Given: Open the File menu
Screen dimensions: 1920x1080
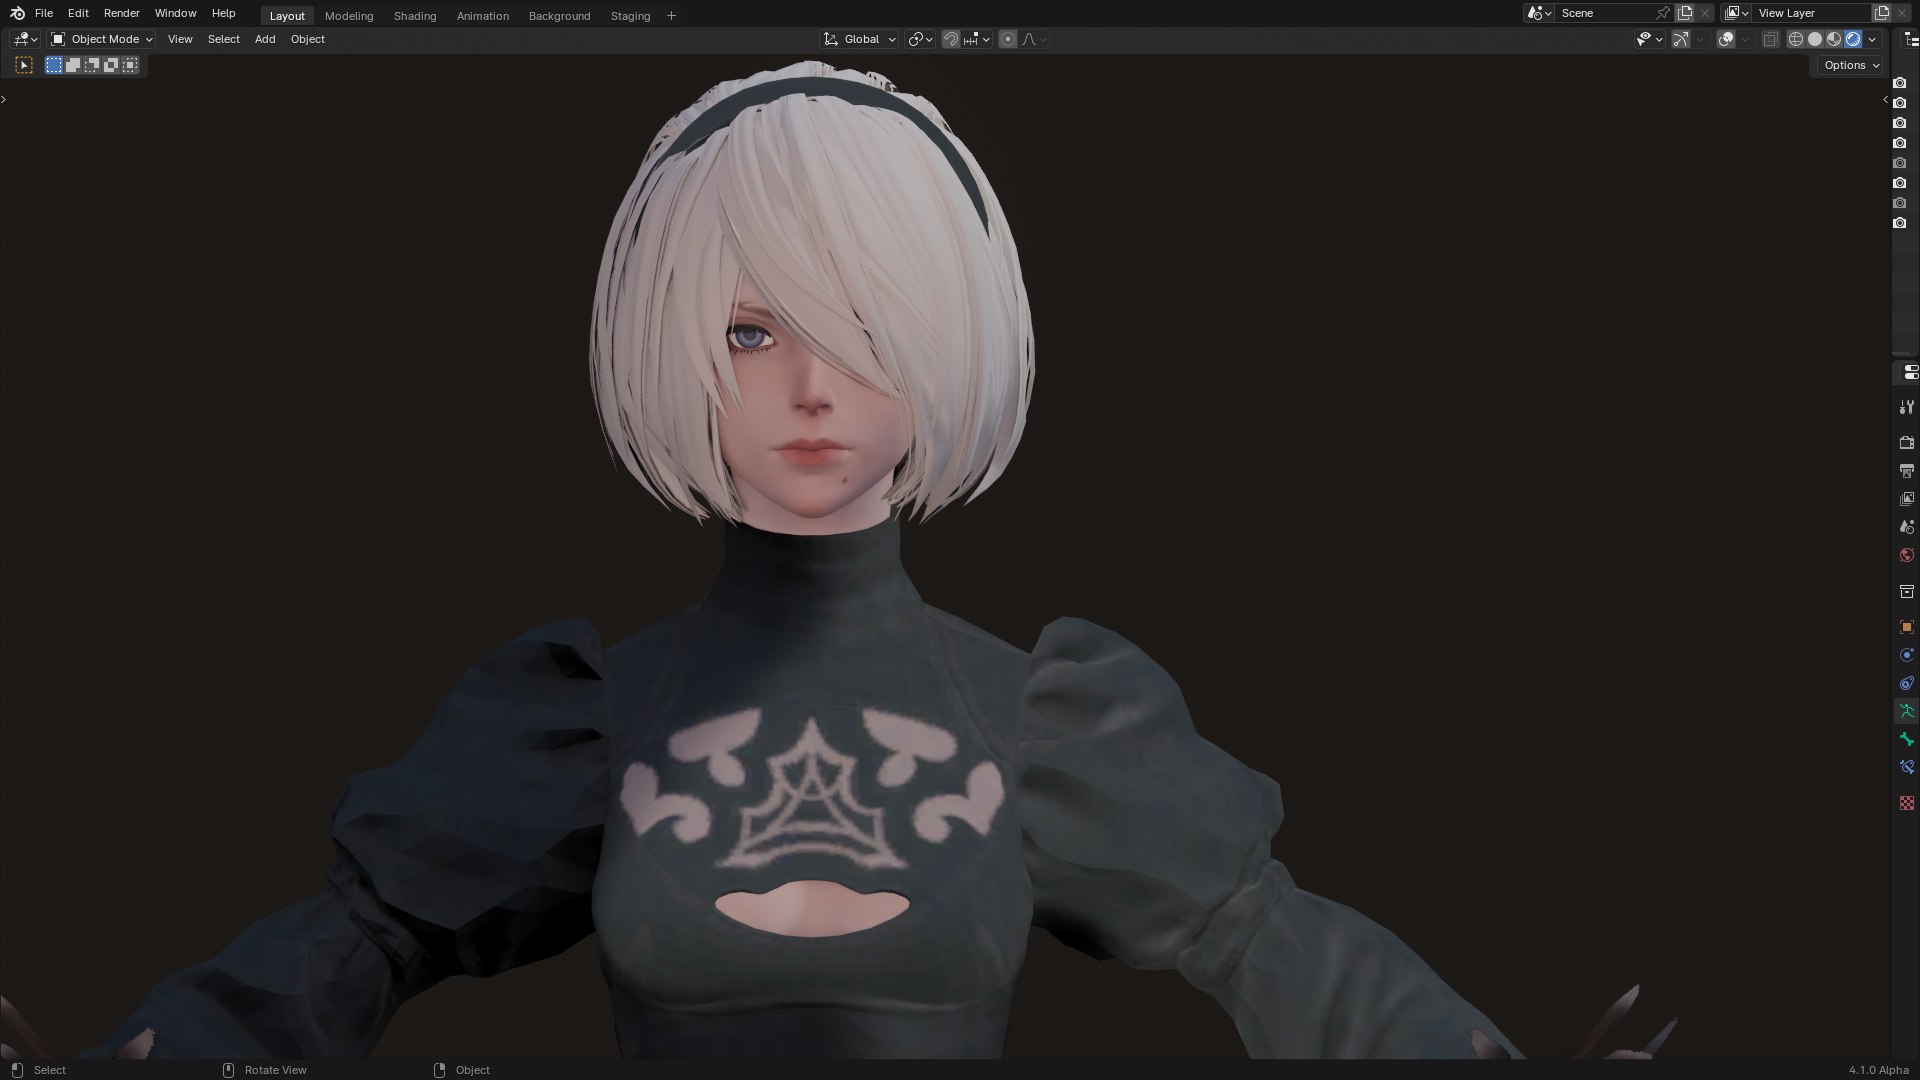Looking at the screenshot, I should point(44,13).
